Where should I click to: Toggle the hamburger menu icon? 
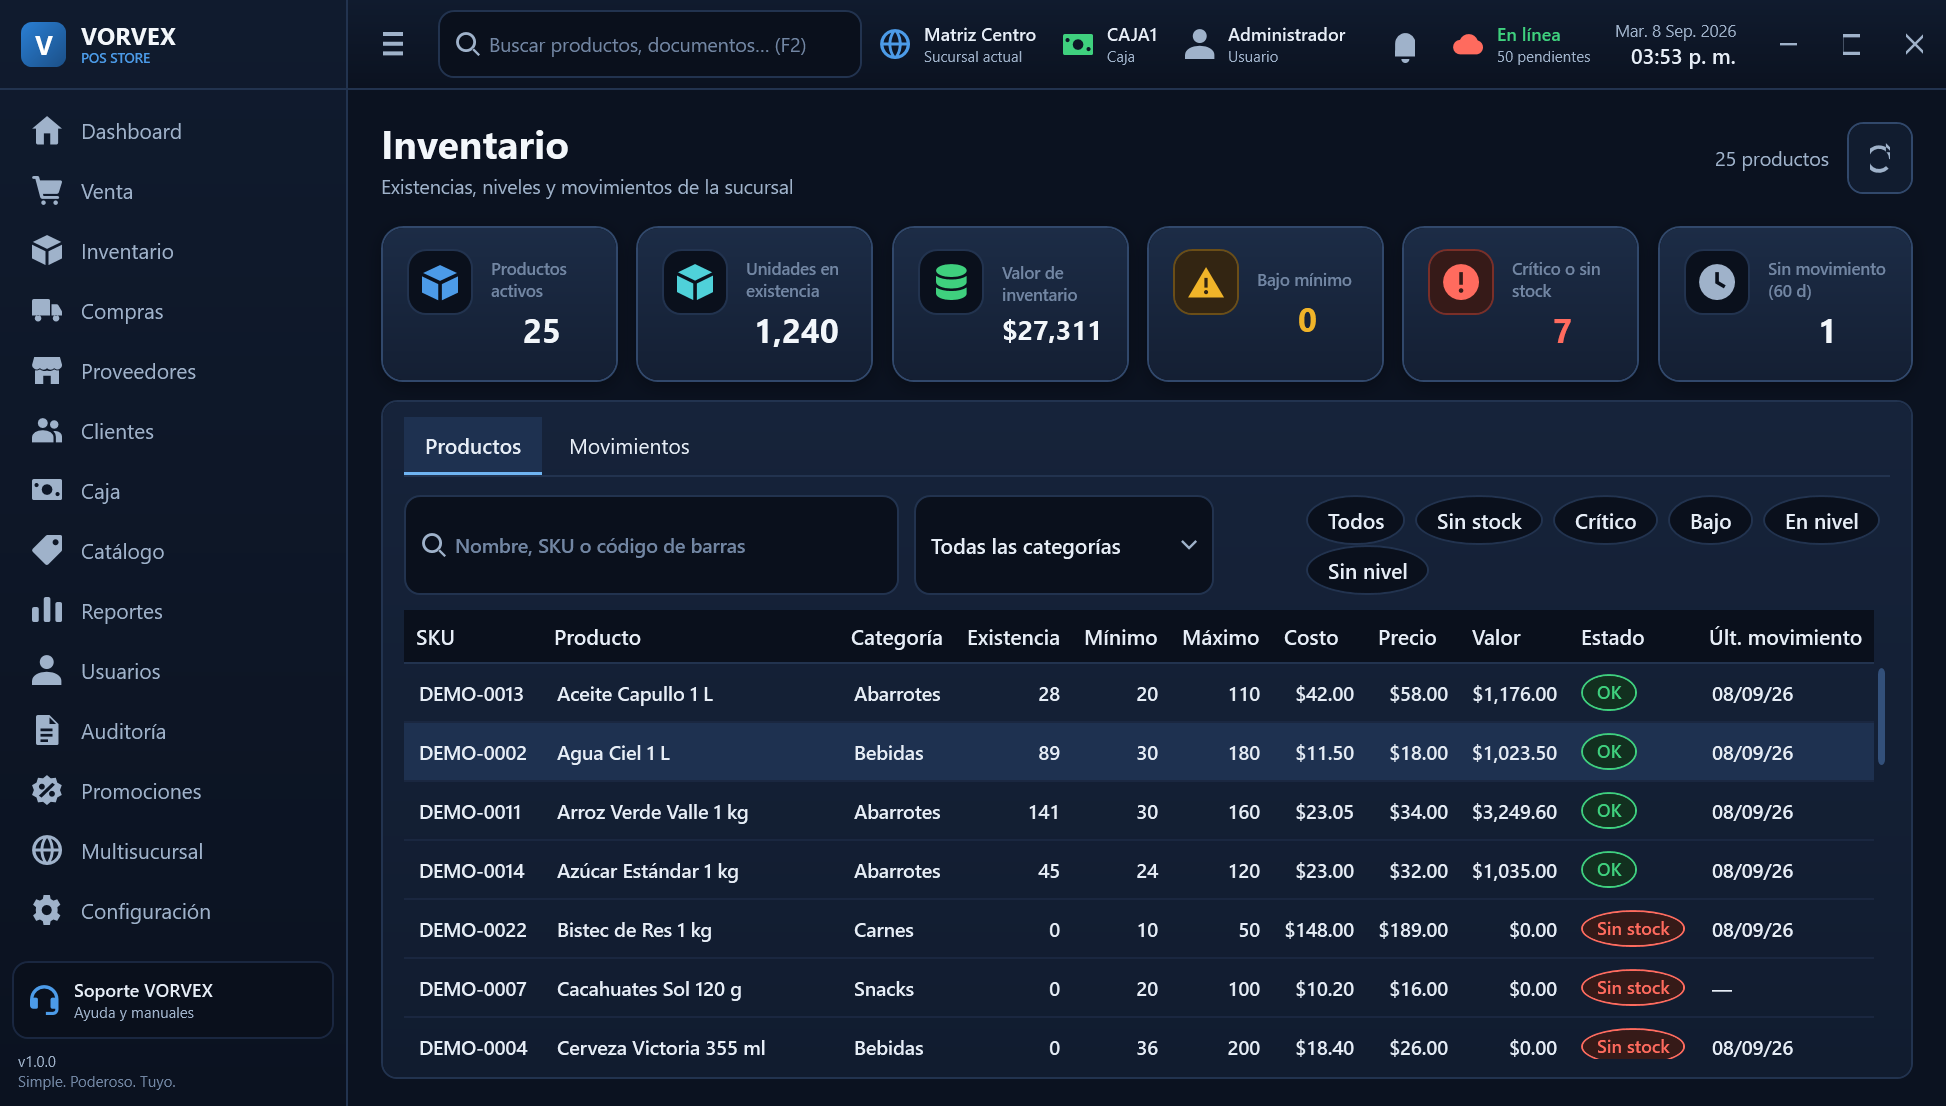[393, 44]
